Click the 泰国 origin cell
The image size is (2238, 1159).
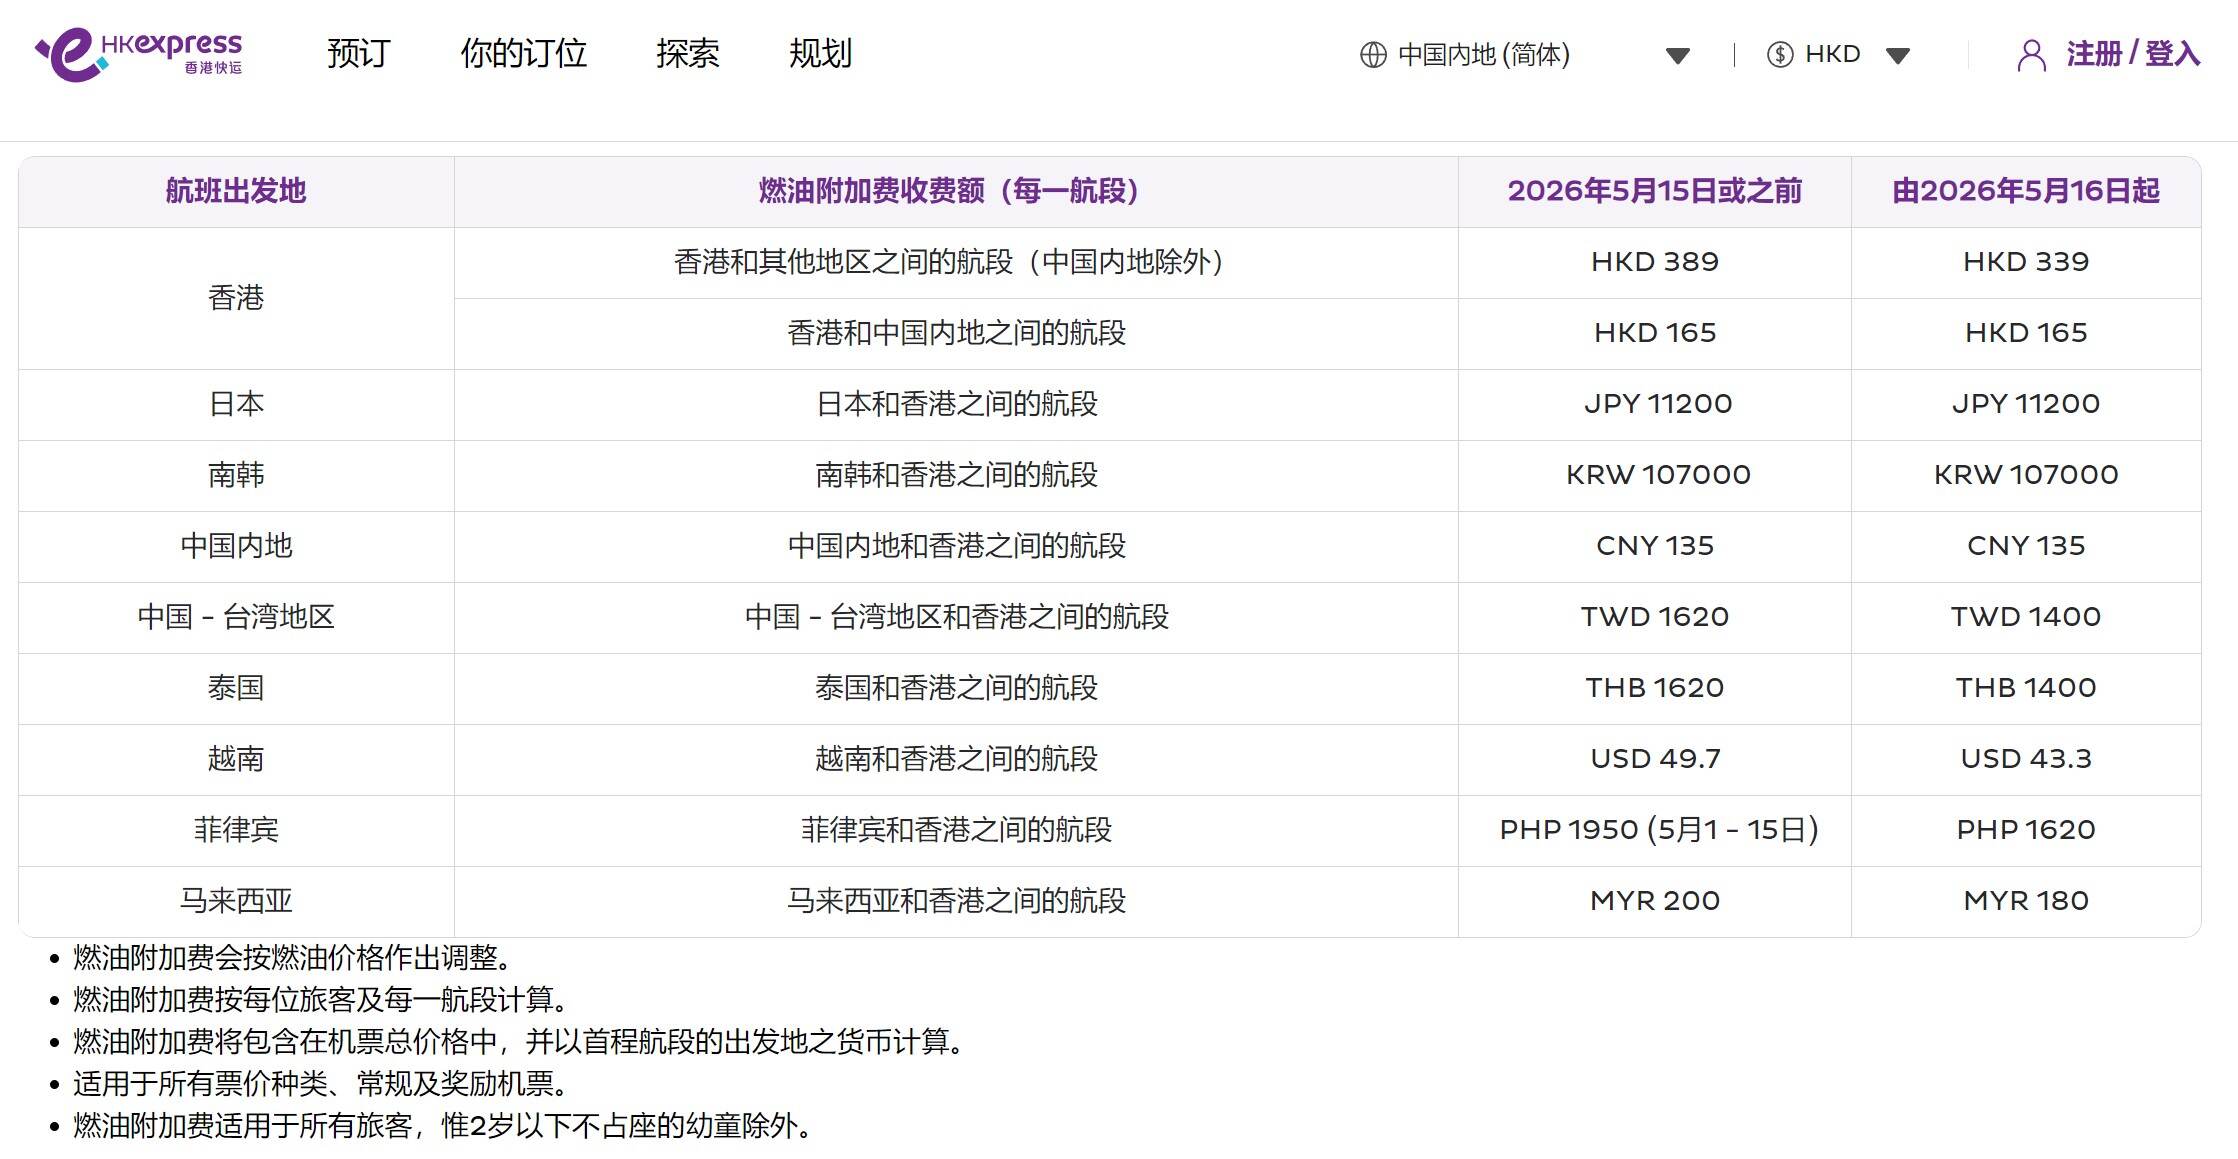point(236,688)
